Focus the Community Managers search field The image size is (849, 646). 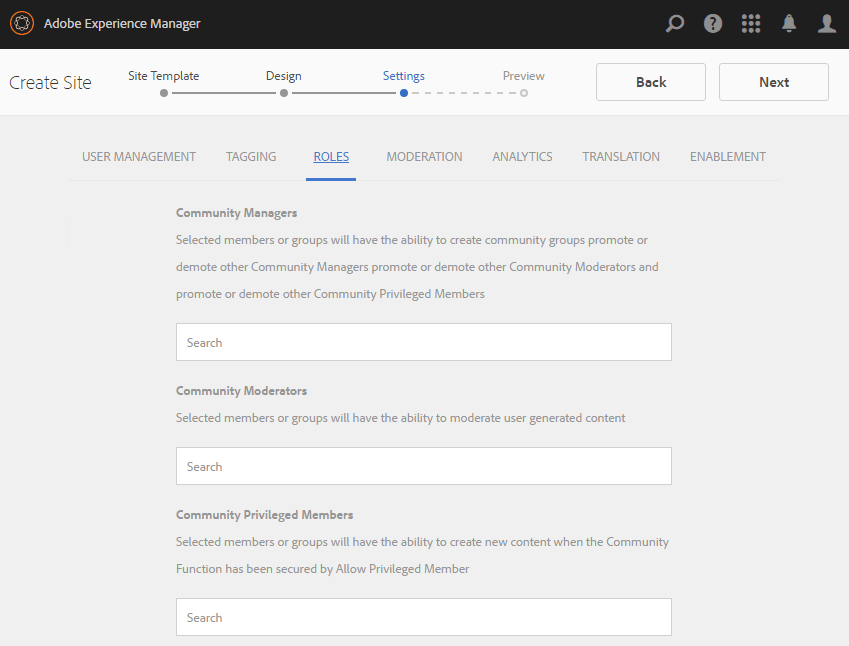(x=424, y=342)
